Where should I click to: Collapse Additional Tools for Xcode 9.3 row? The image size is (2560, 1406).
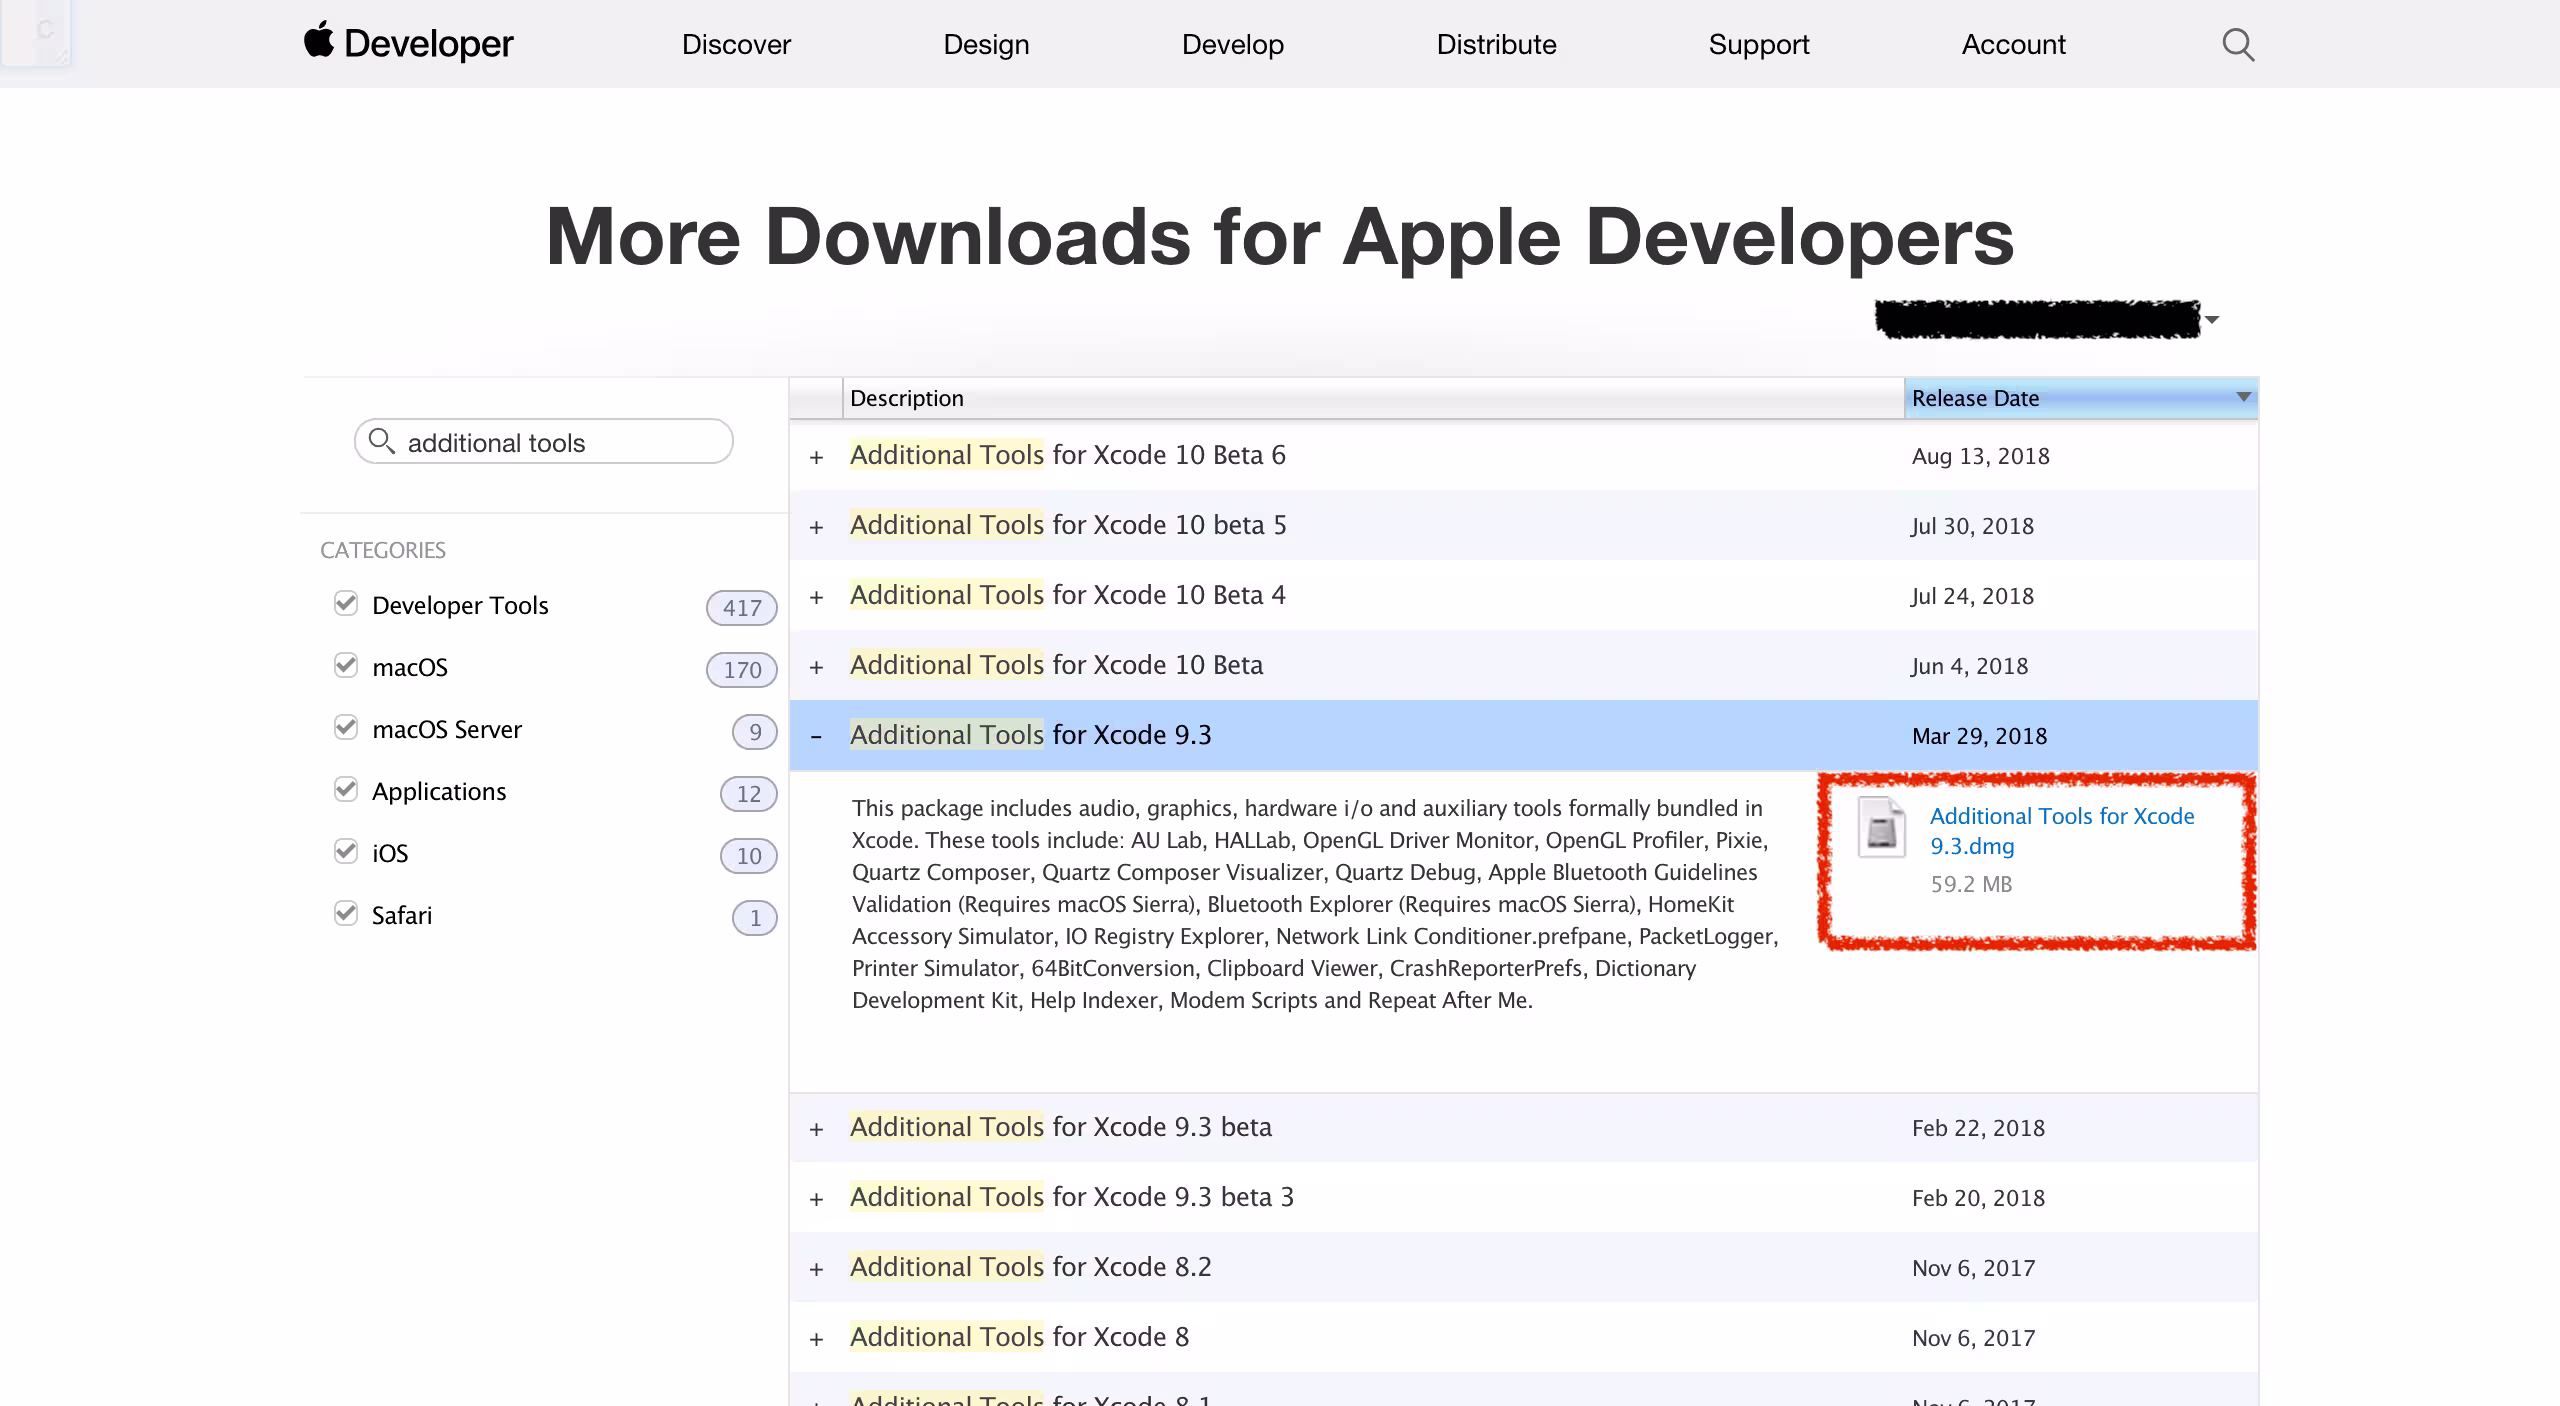817,737
